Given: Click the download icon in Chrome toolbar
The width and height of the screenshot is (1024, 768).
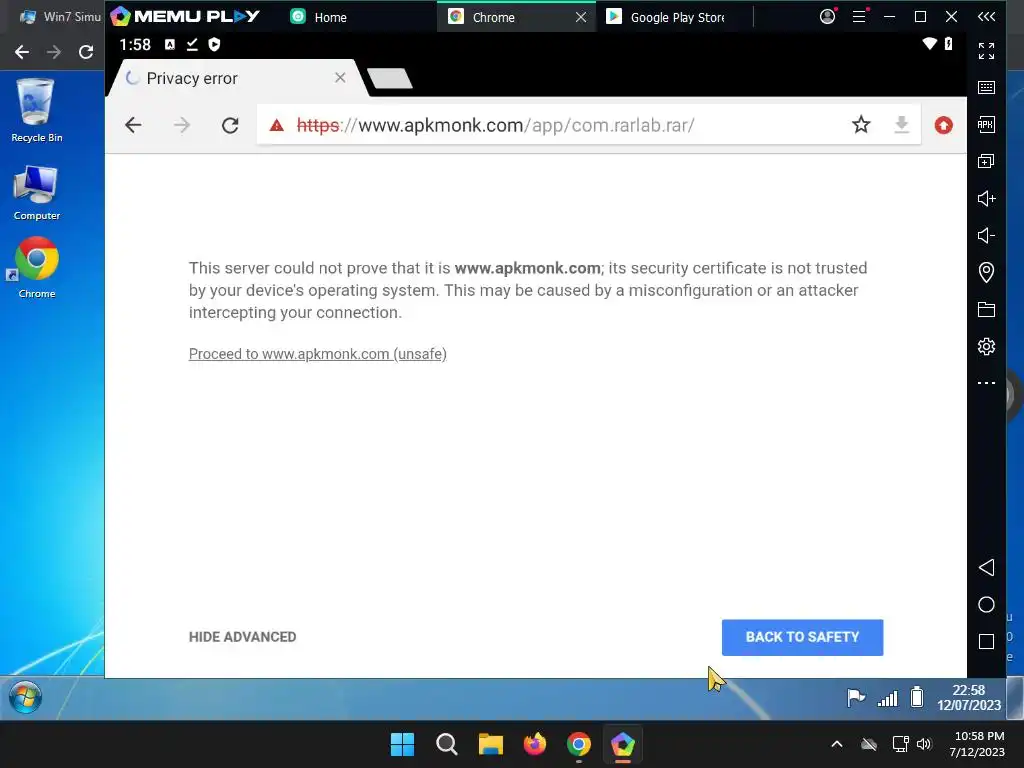Looking at the screenshot, I should point(901,124).
